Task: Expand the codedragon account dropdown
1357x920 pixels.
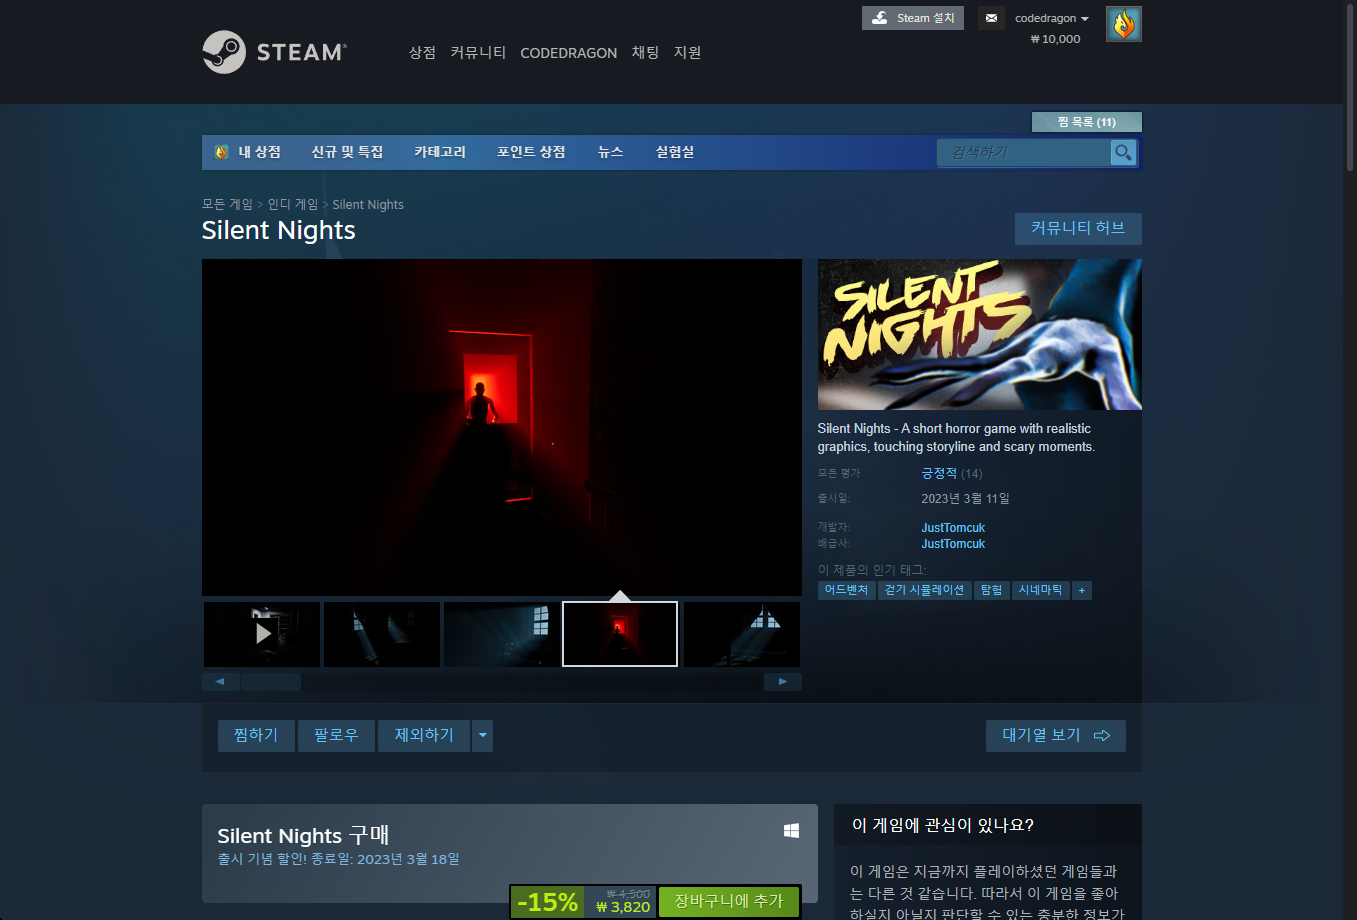Action: click(1052, 18)
